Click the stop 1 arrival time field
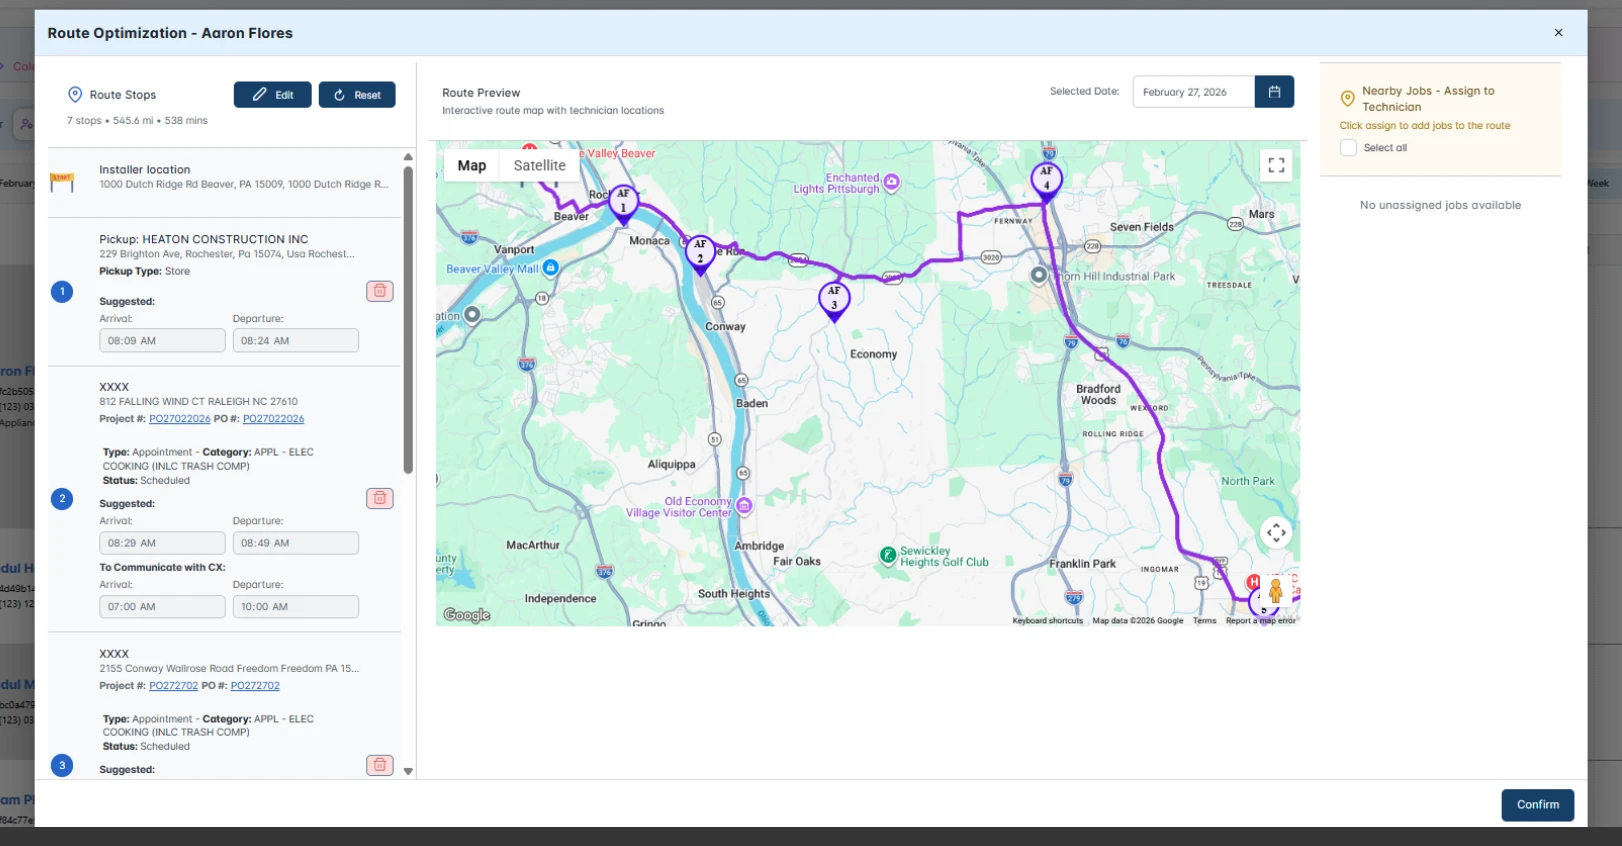The width and height of the screenshot is (1622, 846). point(162,341)
